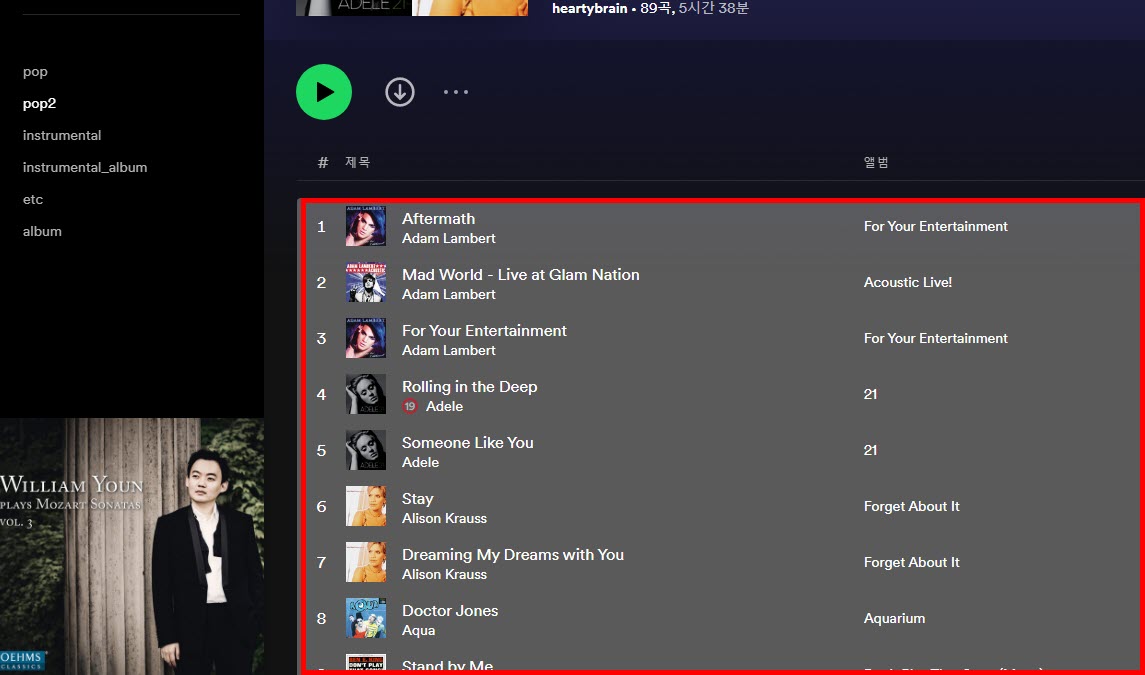Open Forget About It album link in row 6
Image resolution: width=1145 pixels, height=675 pixels.
(911, 506)
